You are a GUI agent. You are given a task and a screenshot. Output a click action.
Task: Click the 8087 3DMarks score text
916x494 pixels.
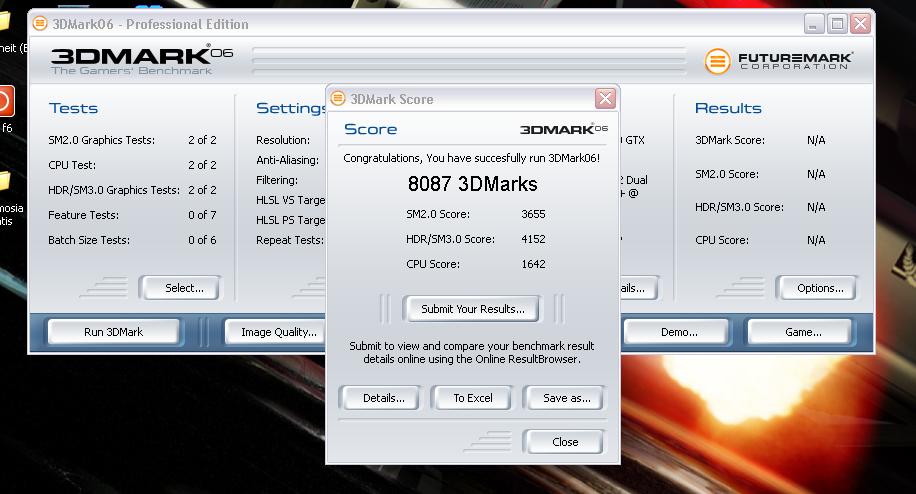472,184
